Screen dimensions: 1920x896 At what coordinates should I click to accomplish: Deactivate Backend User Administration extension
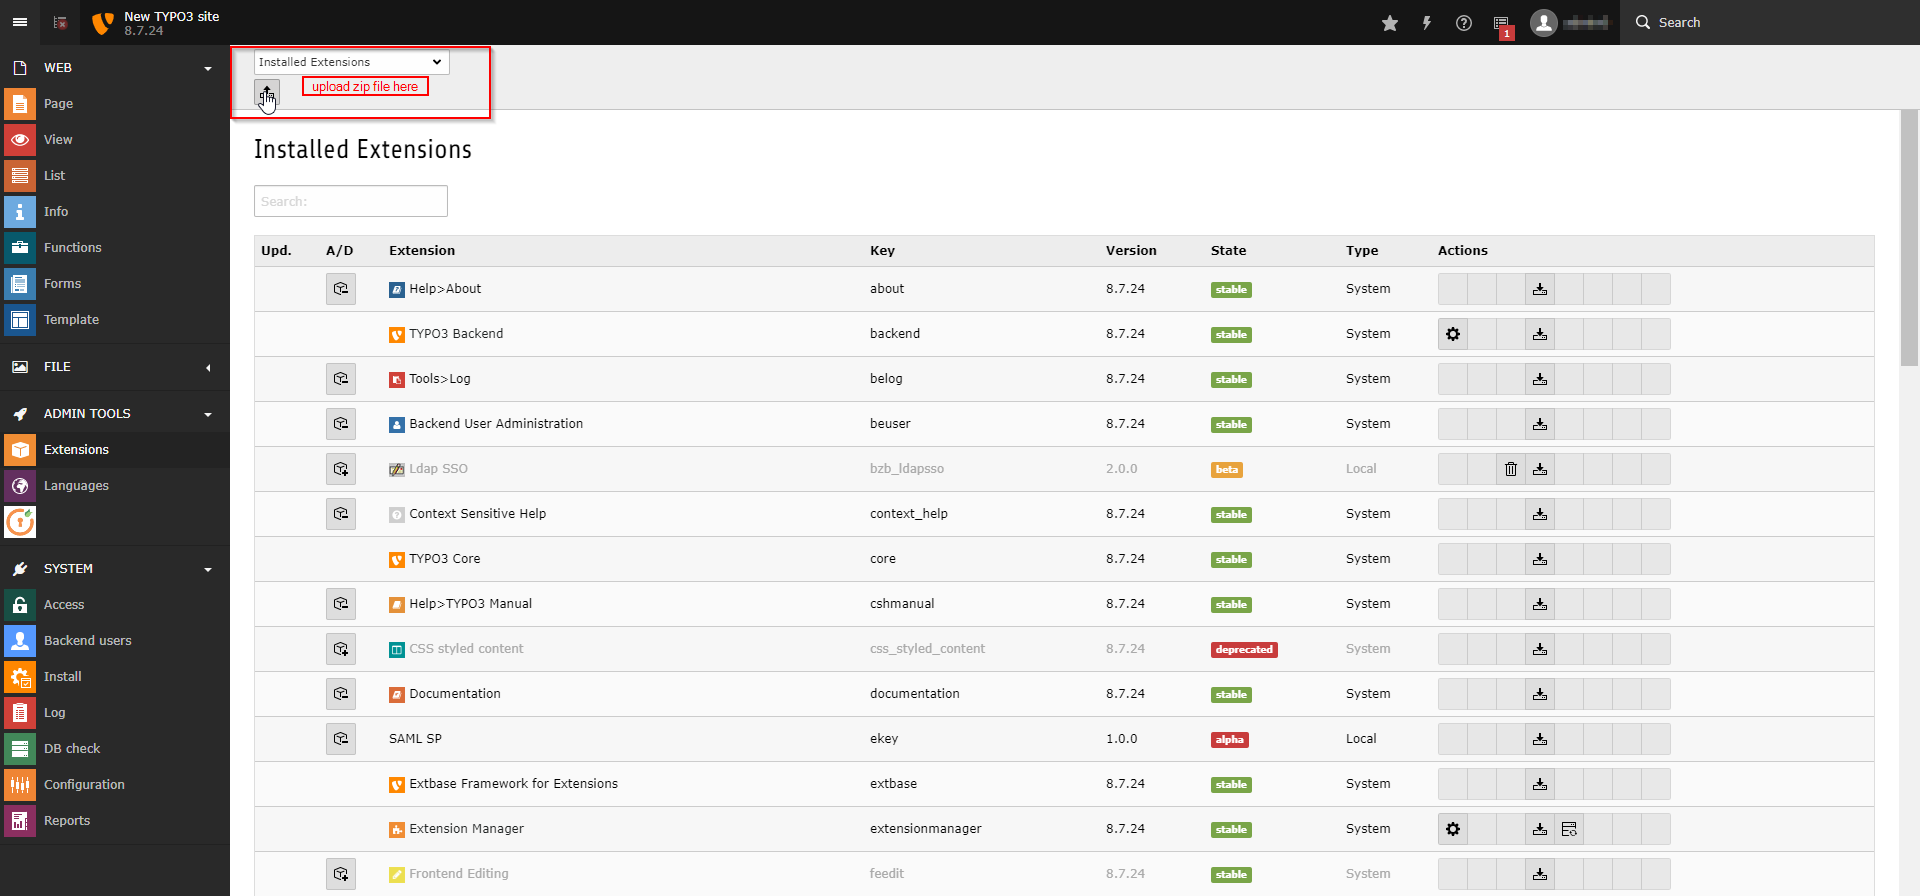tap(341, 424)
